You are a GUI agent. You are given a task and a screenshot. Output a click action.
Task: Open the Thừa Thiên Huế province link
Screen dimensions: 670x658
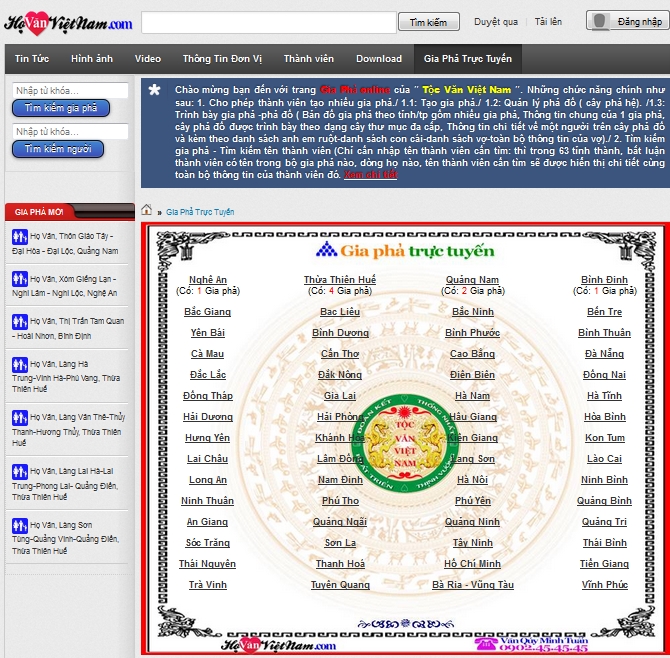(x=340, y=280)
